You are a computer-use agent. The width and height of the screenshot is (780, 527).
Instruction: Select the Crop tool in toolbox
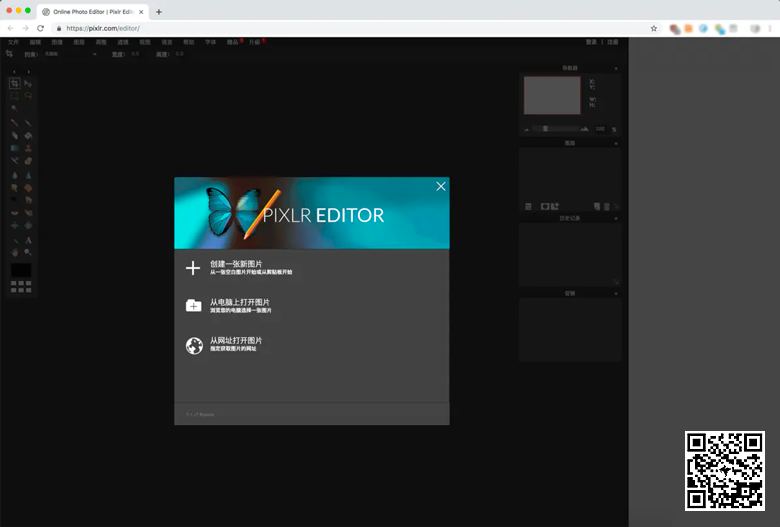pyautogui.click(x=14, y=83)
